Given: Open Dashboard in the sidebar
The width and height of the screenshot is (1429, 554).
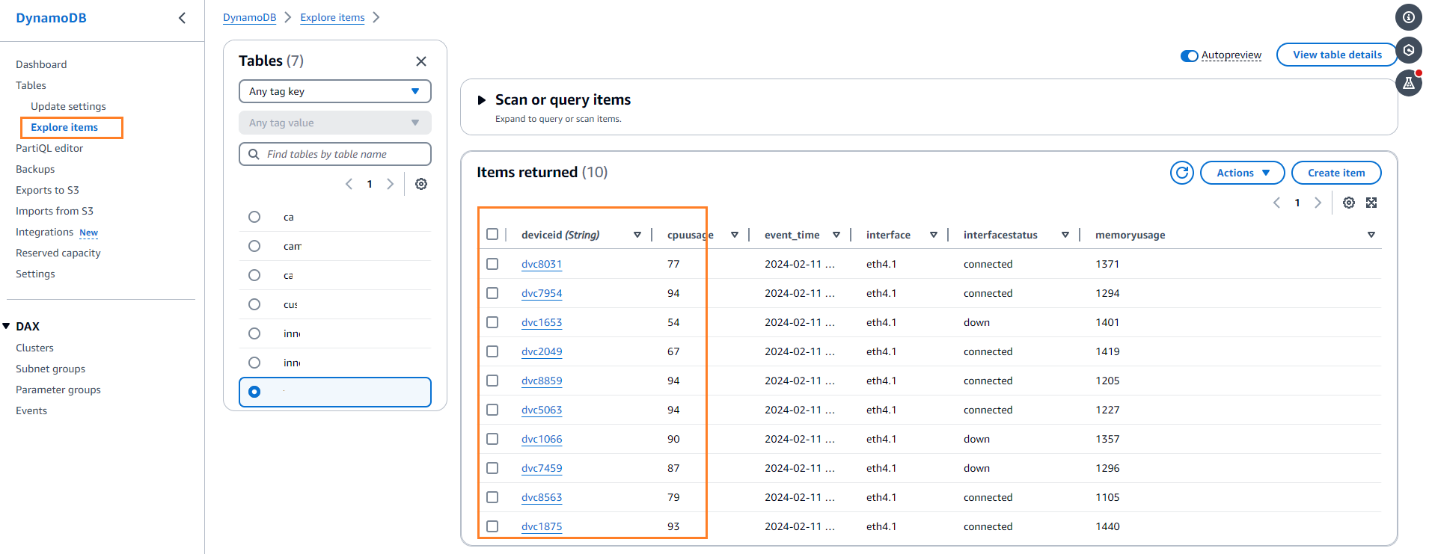Looking at the screenshot, I should (x=41, y=64).
